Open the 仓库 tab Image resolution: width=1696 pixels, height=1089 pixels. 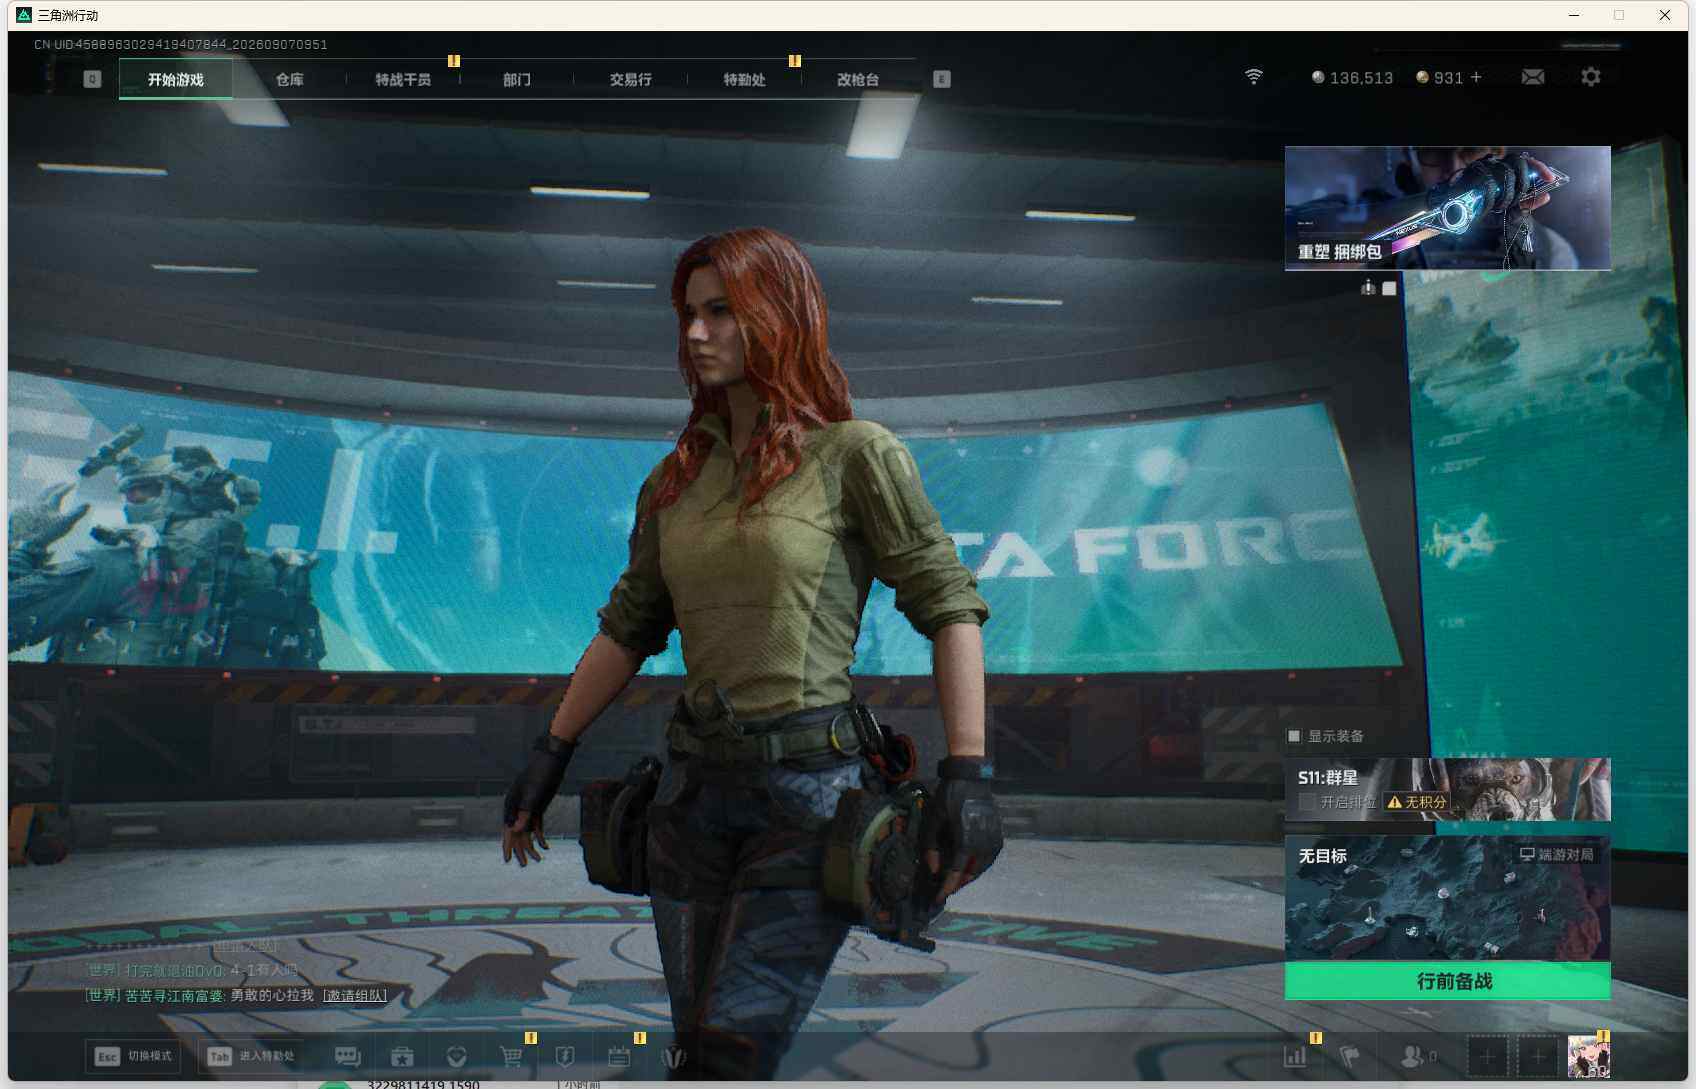pyautogui.click(x=289, y=79)
